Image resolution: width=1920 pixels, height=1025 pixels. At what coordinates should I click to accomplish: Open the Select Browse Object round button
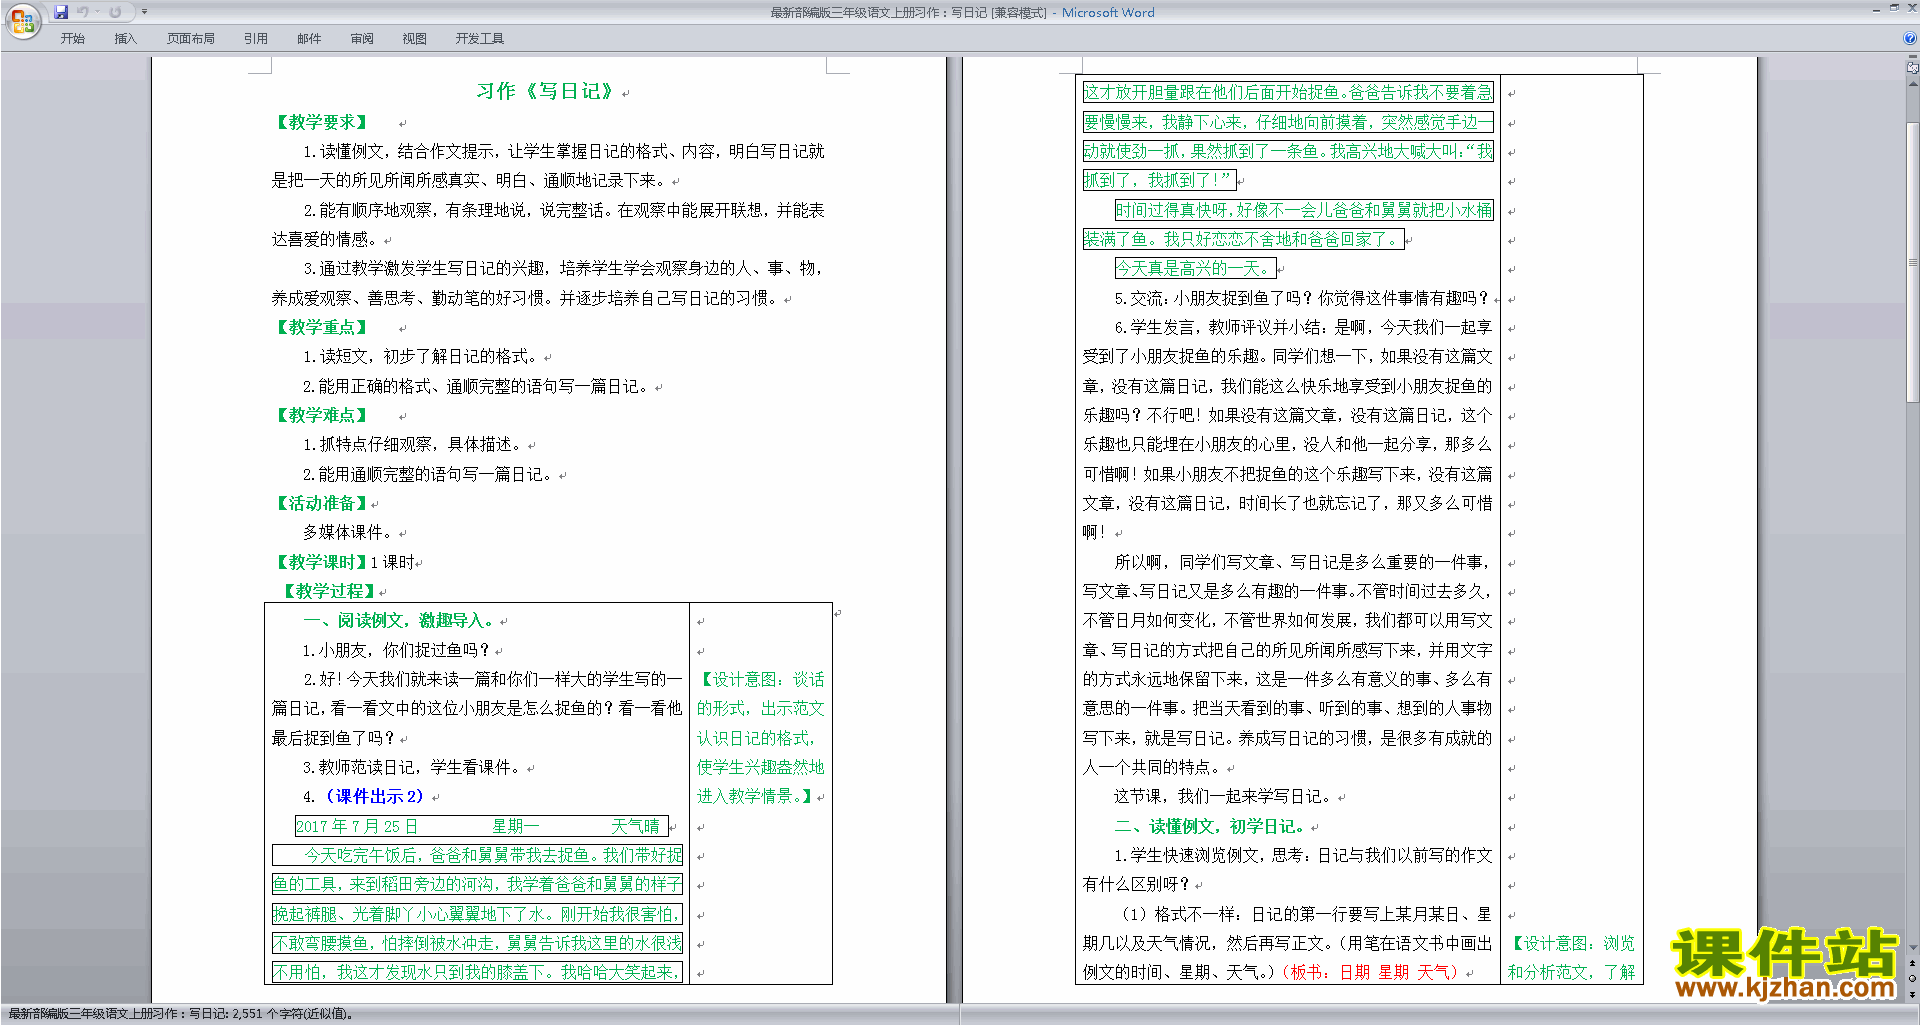point(1912,979)
